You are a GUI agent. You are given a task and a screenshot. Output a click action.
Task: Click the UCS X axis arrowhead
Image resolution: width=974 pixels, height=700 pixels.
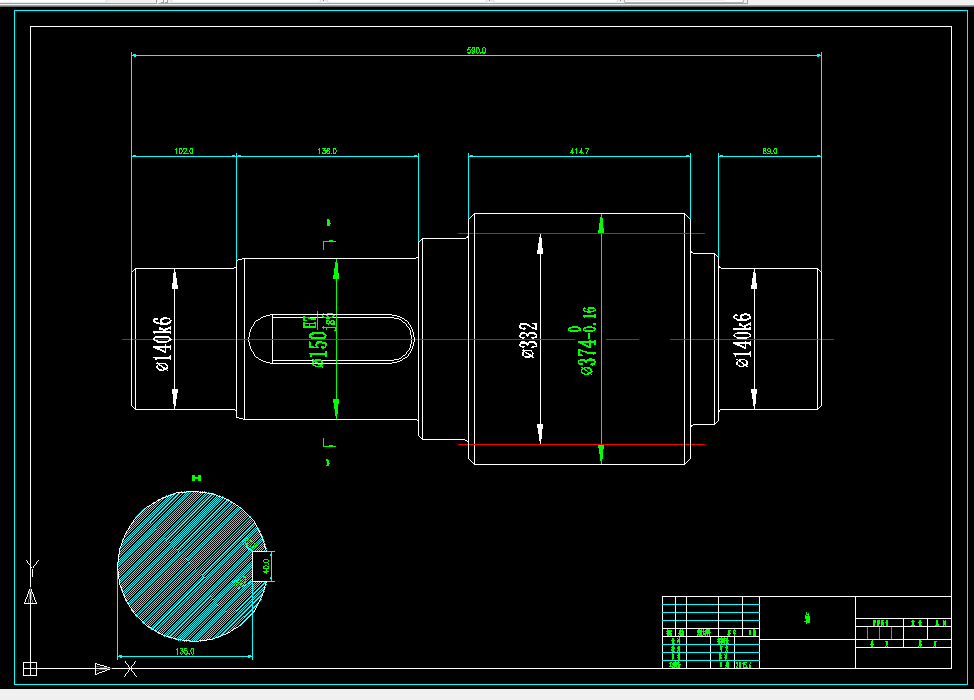click(102, 669)
